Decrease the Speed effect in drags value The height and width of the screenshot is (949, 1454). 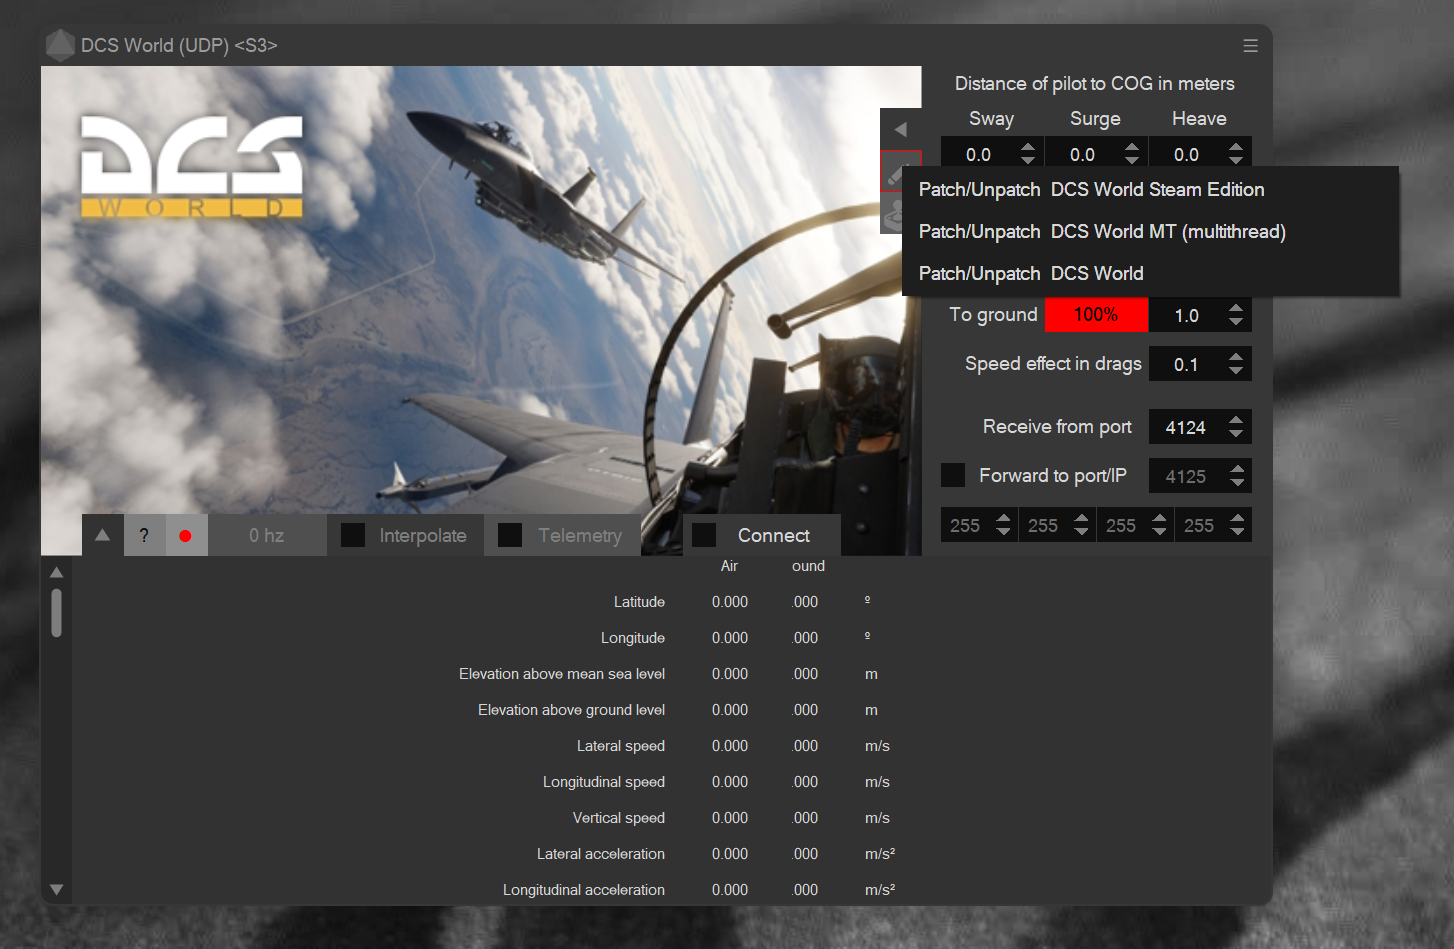(x=1236, y=371)
